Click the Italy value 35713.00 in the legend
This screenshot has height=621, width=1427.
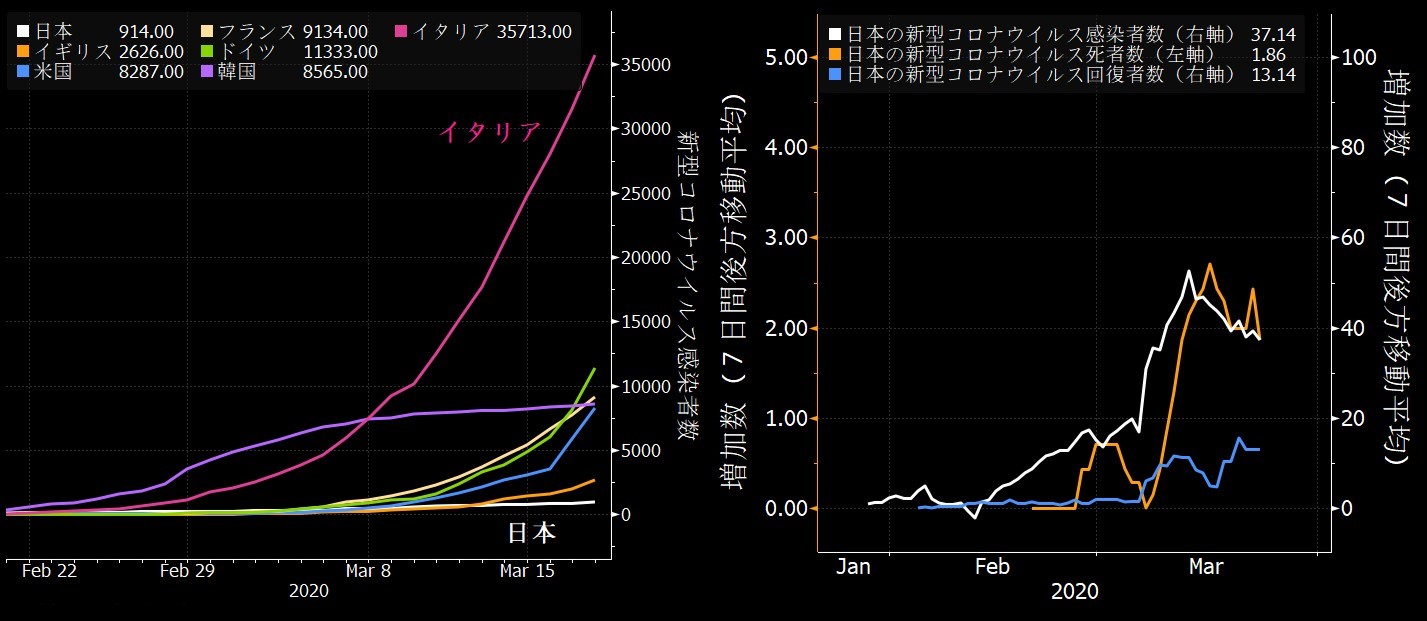coord(534,31)
